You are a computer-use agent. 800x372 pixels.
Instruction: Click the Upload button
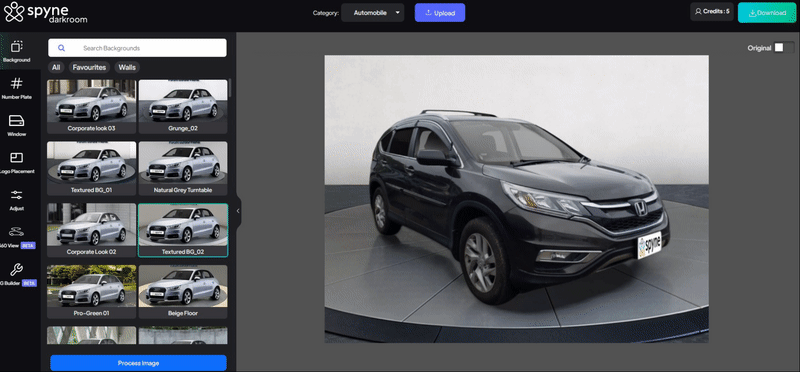[x=440, y=13]
